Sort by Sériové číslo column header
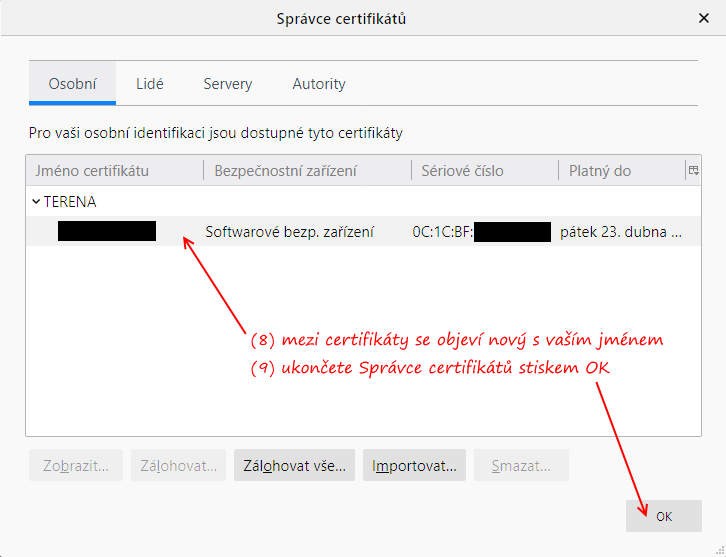The image size is (726, 557). [x=485, y=170]
